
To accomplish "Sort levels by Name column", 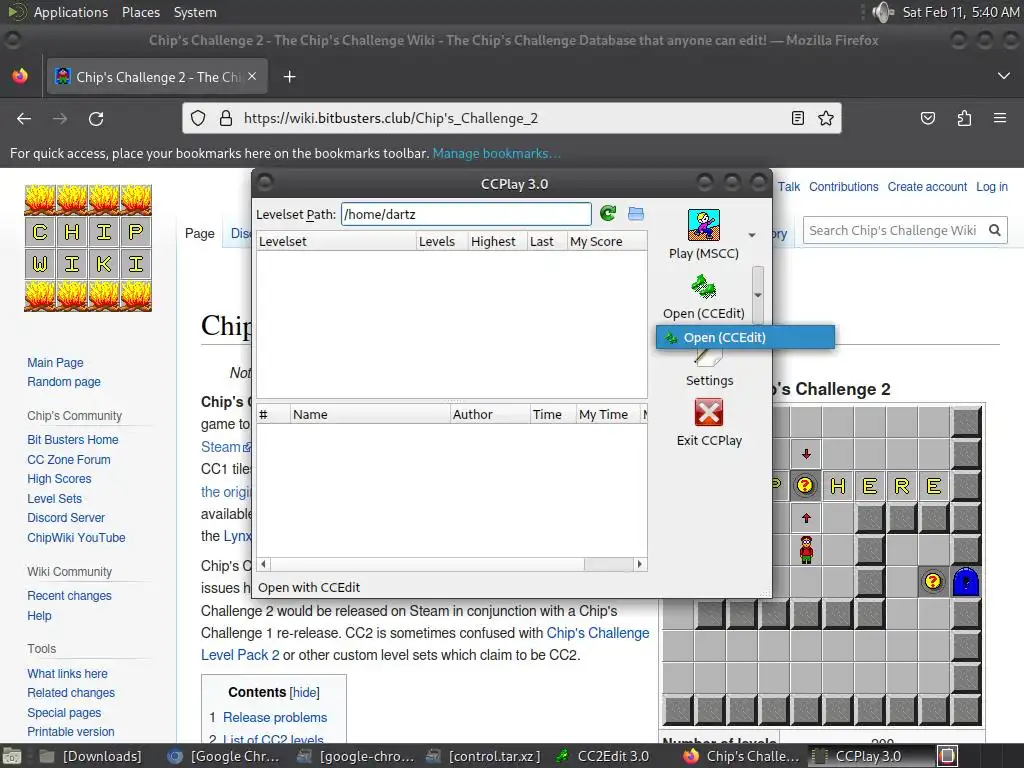I will (x=370, y=414).
